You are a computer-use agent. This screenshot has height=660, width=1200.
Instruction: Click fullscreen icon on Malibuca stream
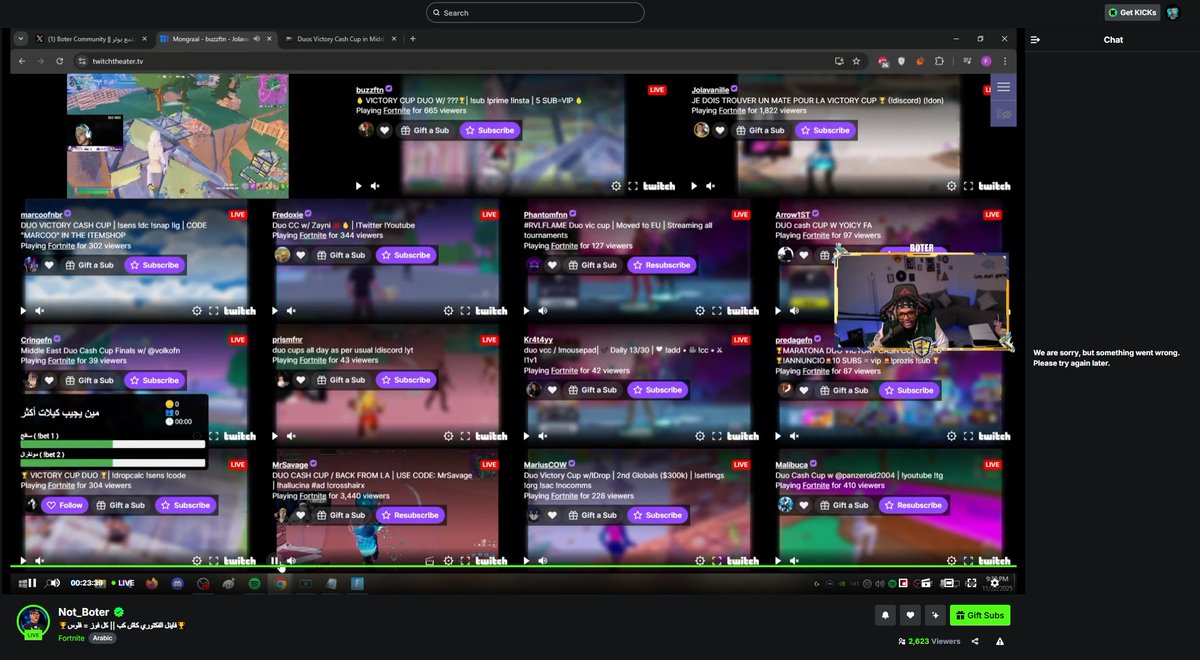(x=969, y=561)
